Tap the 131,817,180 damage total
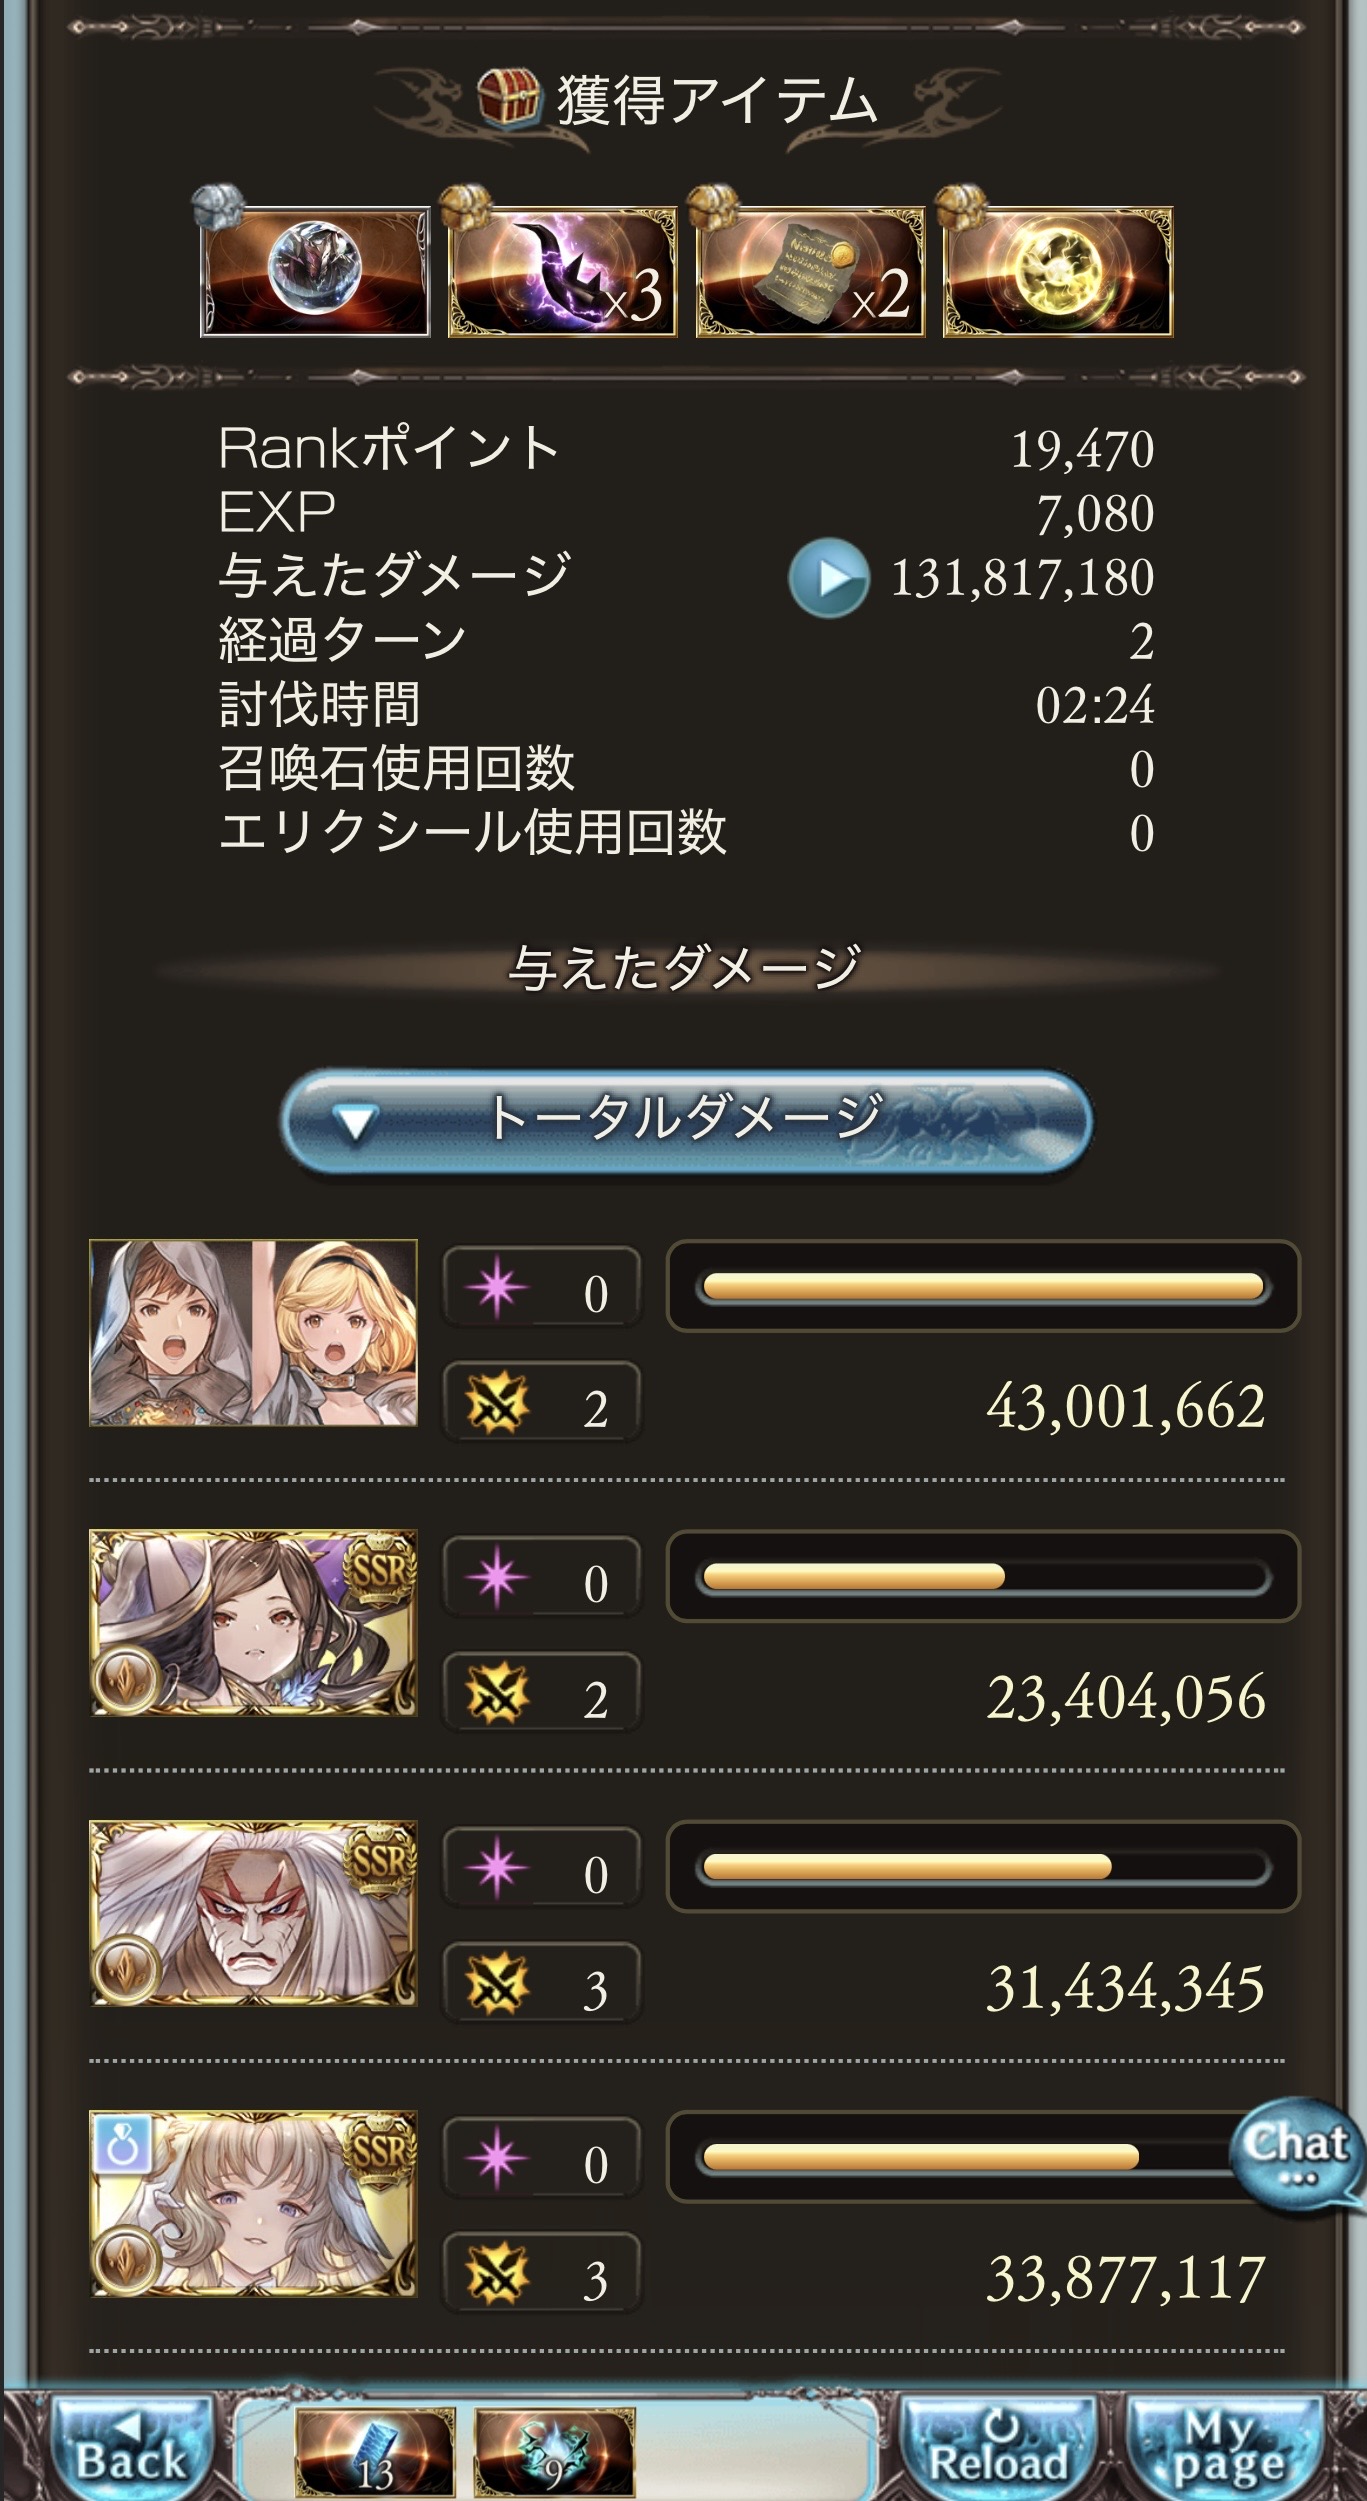 coord(1022,578)
